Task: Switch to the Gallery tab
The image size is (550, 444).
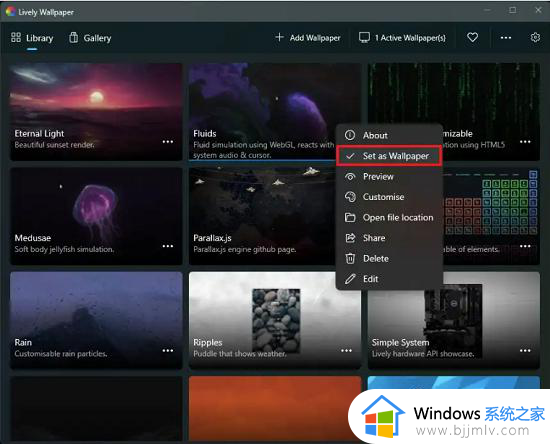Action: point(90,38)
